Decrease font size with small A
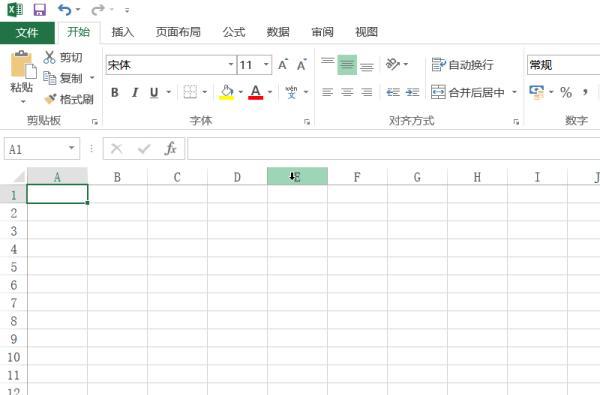 tap(302, 65)
